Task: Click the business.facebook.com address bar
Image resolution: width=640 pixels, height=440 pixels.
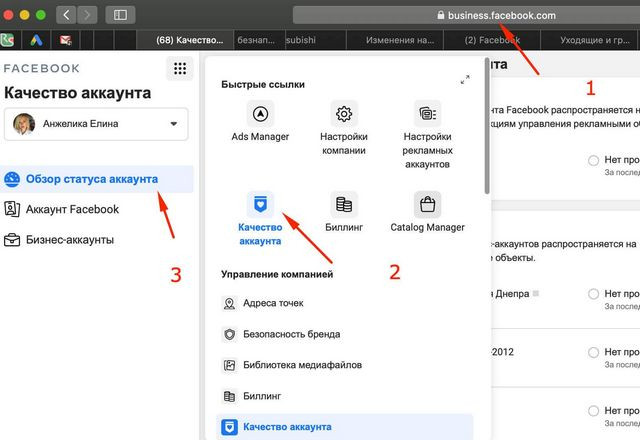Action: coord(466,16)
